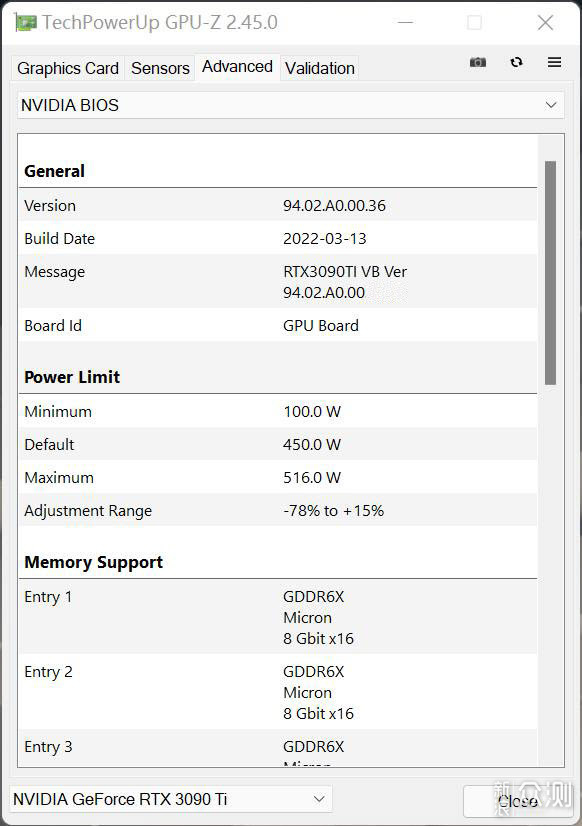Click the maximize window button
This screenshot has height=826, width=582.
click(474, 23)
